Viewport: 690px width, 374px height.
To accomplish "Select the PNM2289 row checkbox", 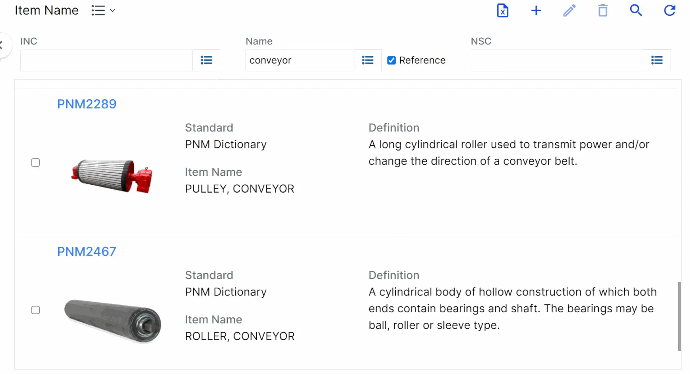I will point(36,162).
